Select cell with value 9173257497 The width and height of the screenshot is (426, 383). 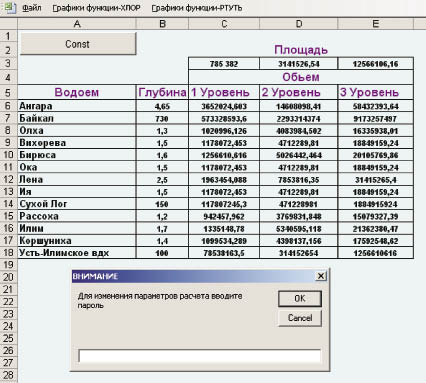[x=376, y=118]
